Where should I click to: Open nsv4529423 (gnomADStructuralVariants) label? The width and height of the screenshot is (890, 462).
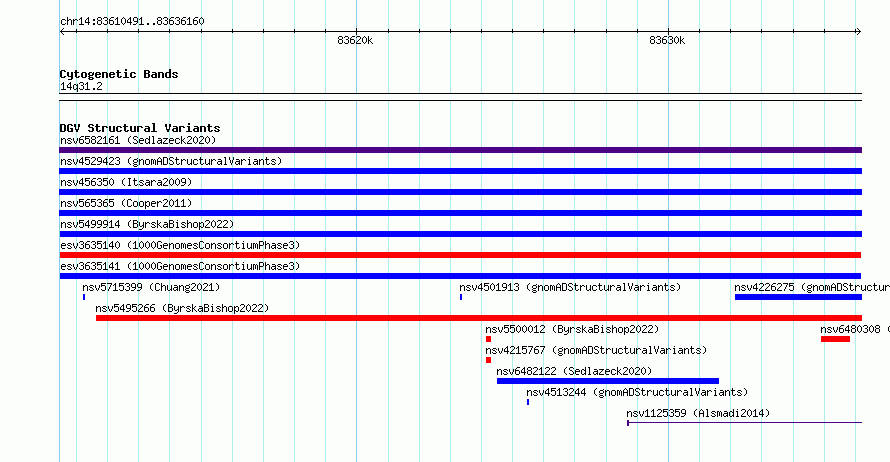coord(171,161)
